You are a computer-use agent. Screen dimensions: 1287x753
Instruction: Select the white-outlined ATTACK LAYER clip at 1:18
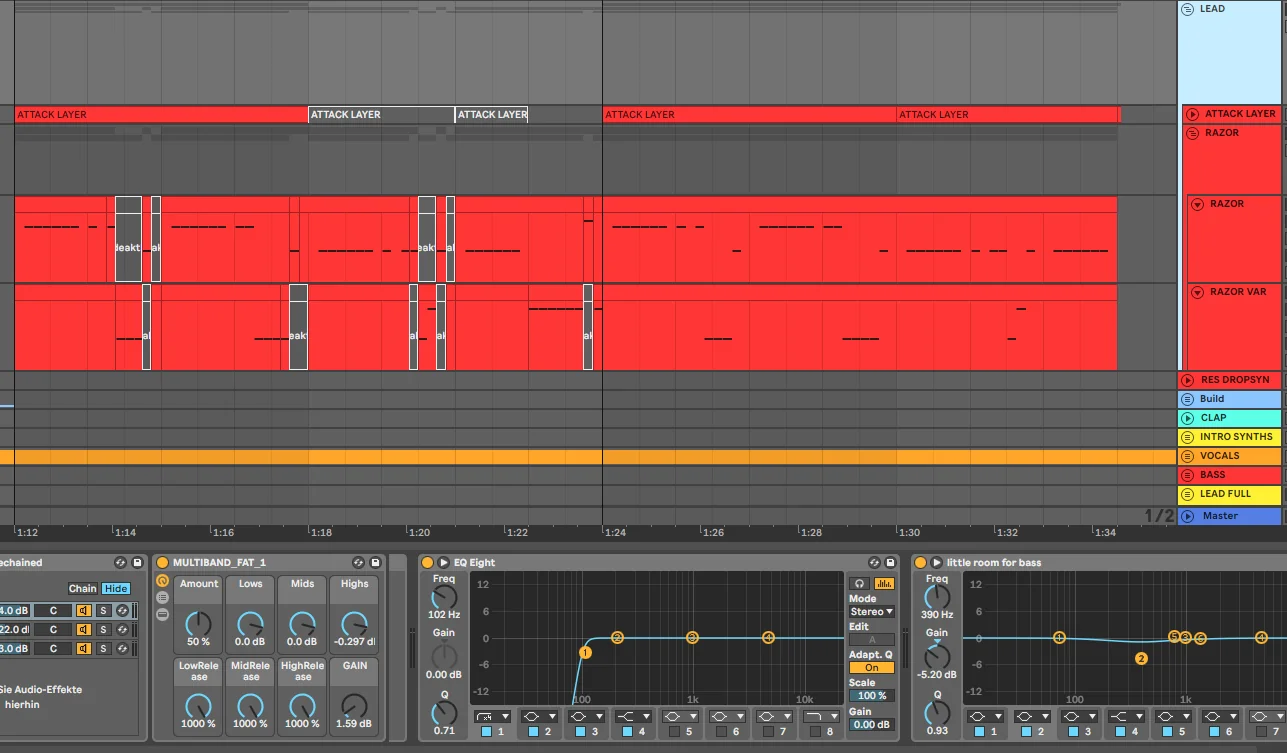coord(381,114)
